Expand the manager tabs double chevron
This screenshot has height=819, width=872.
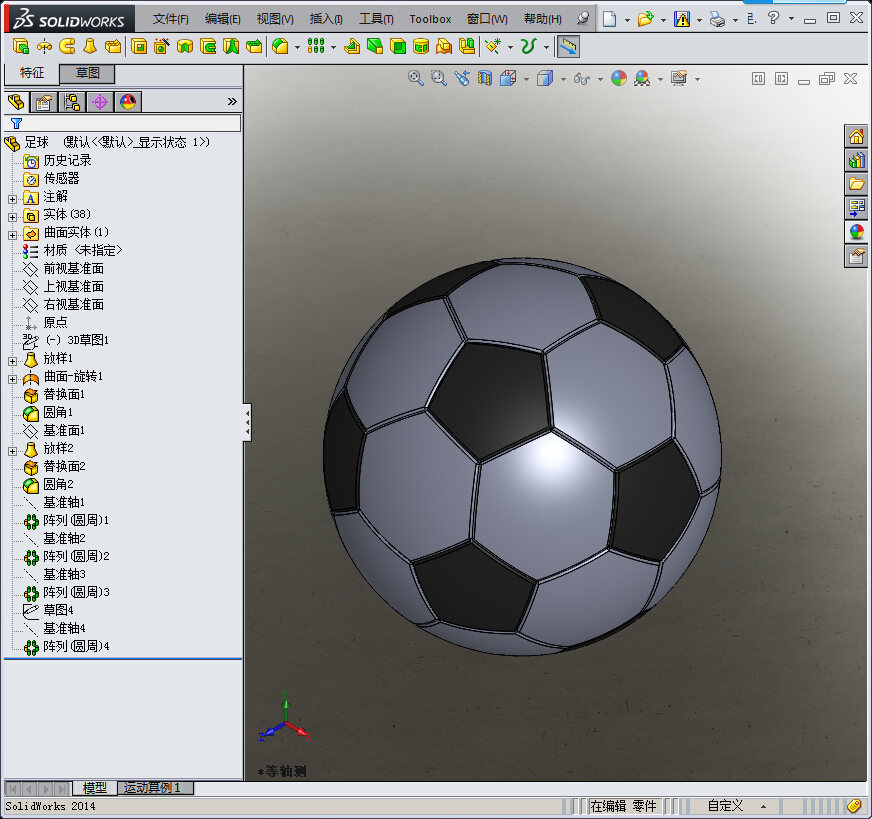232,102
